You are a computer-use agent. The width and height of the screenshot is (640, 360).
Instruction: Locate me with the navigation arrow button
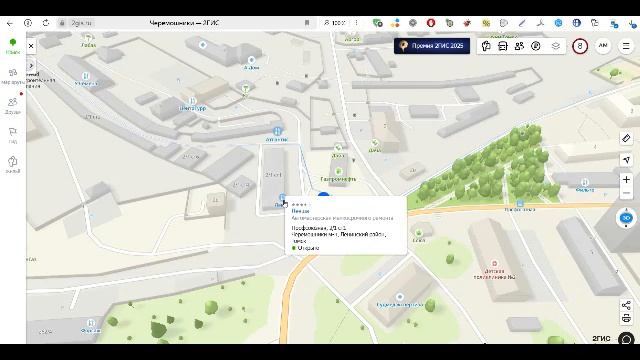tap(626, 160)
